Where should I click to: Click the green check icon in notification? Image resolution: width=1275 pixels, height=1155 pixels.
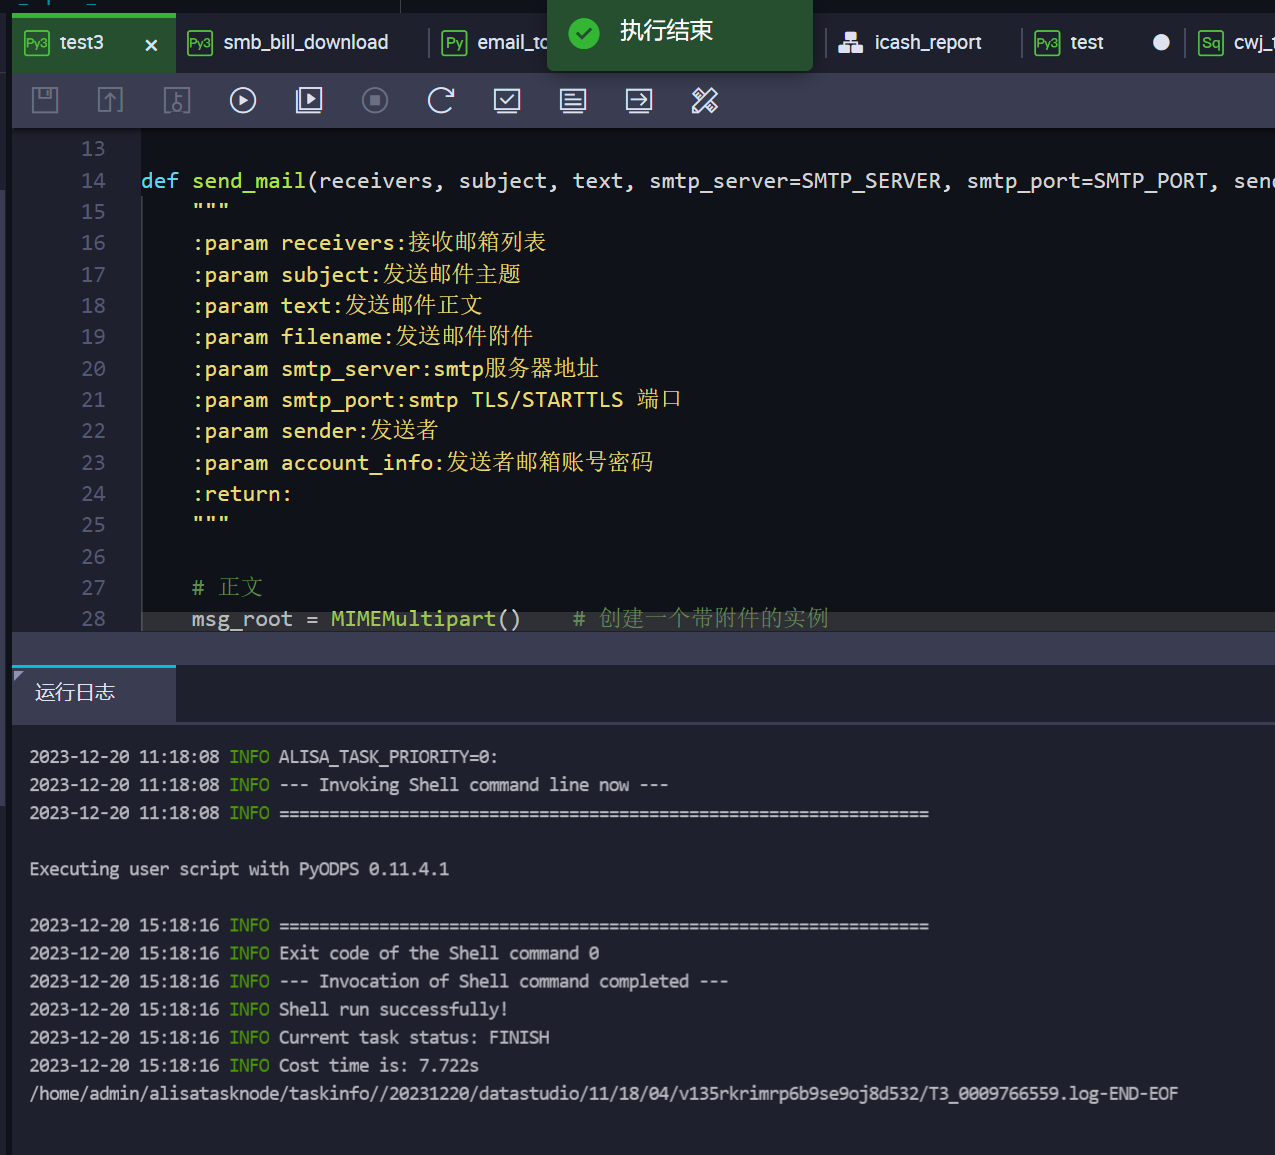point(584,34)
